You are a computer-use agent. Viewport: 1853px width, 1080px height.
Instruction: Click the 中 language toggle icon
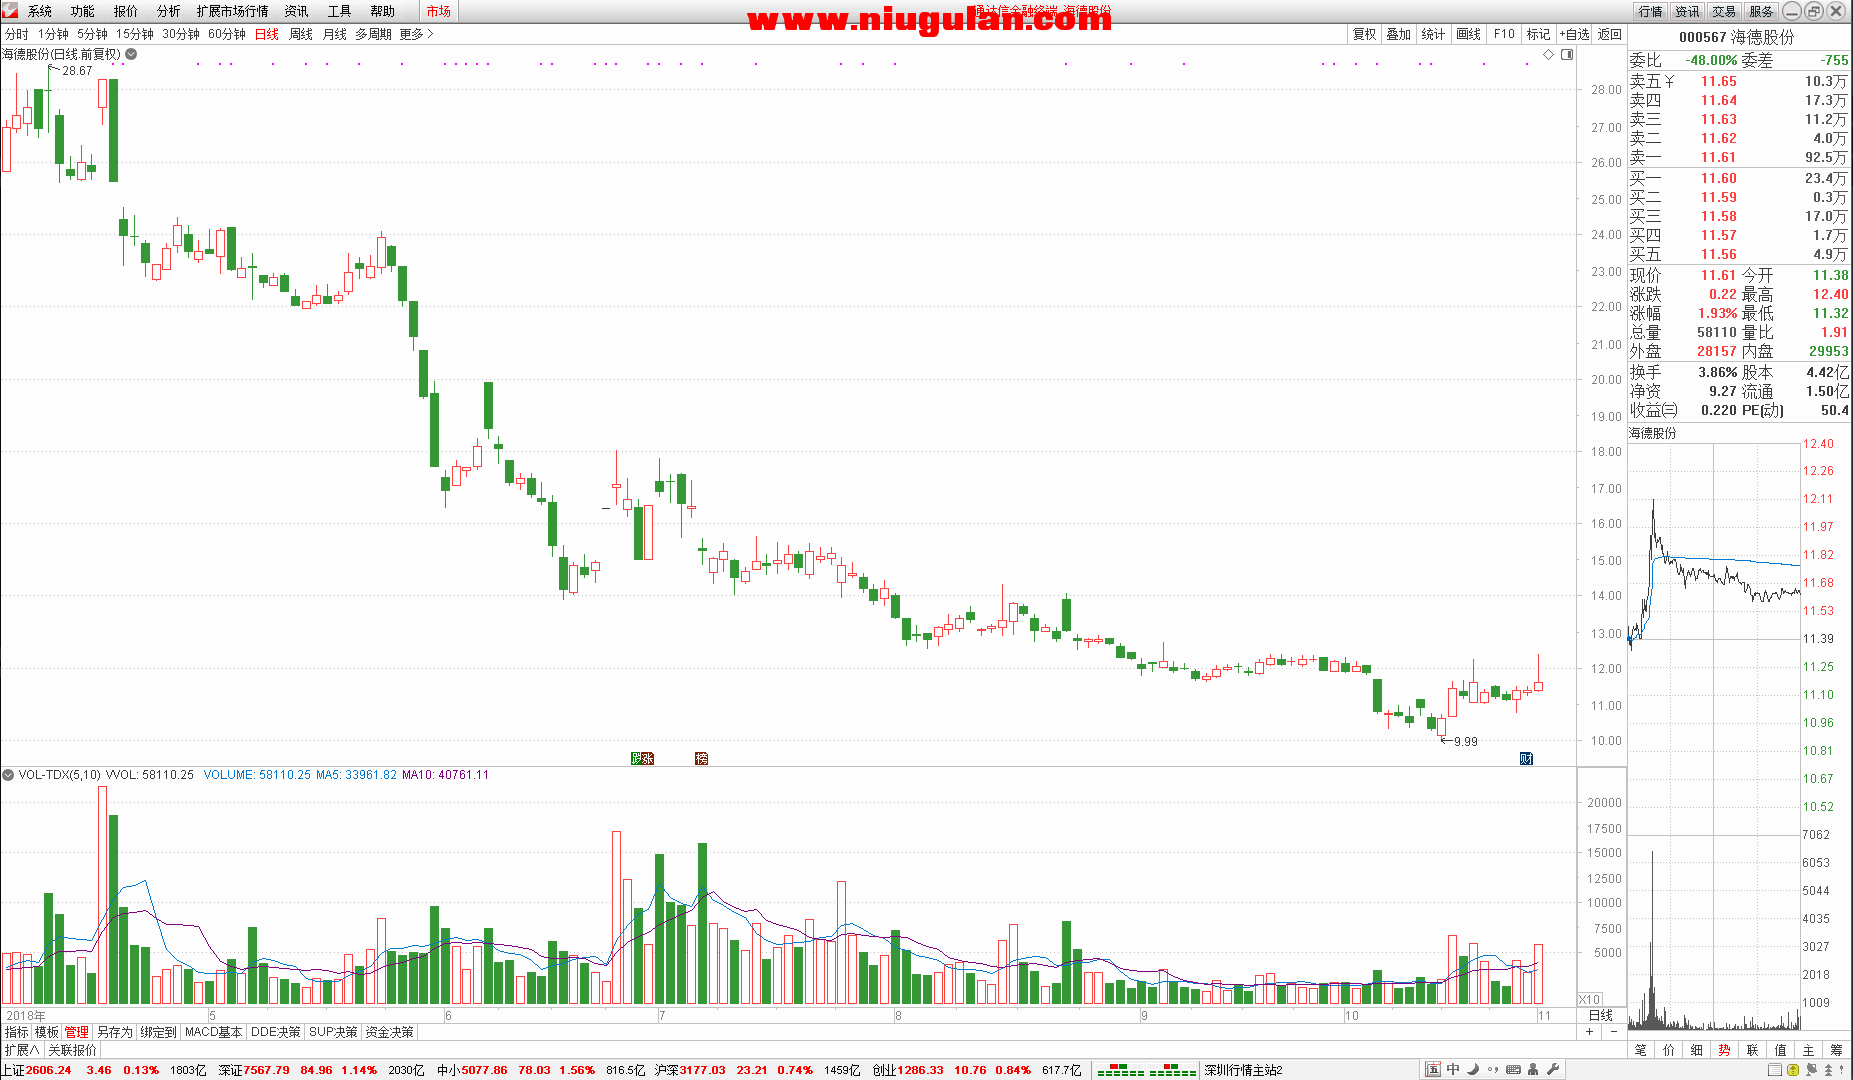point(1453,1069)
